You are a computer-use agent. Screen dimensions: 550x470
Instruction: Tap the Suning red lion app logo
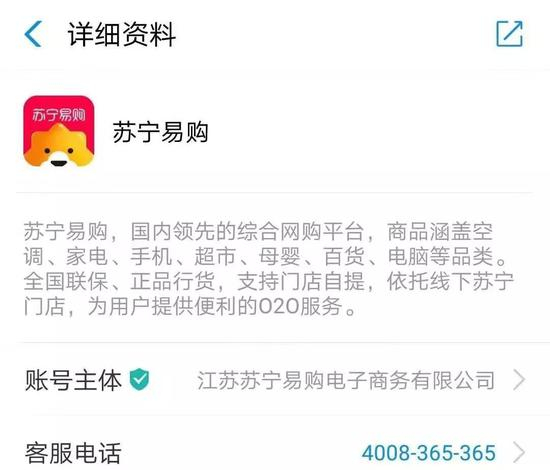coord(59,131)
